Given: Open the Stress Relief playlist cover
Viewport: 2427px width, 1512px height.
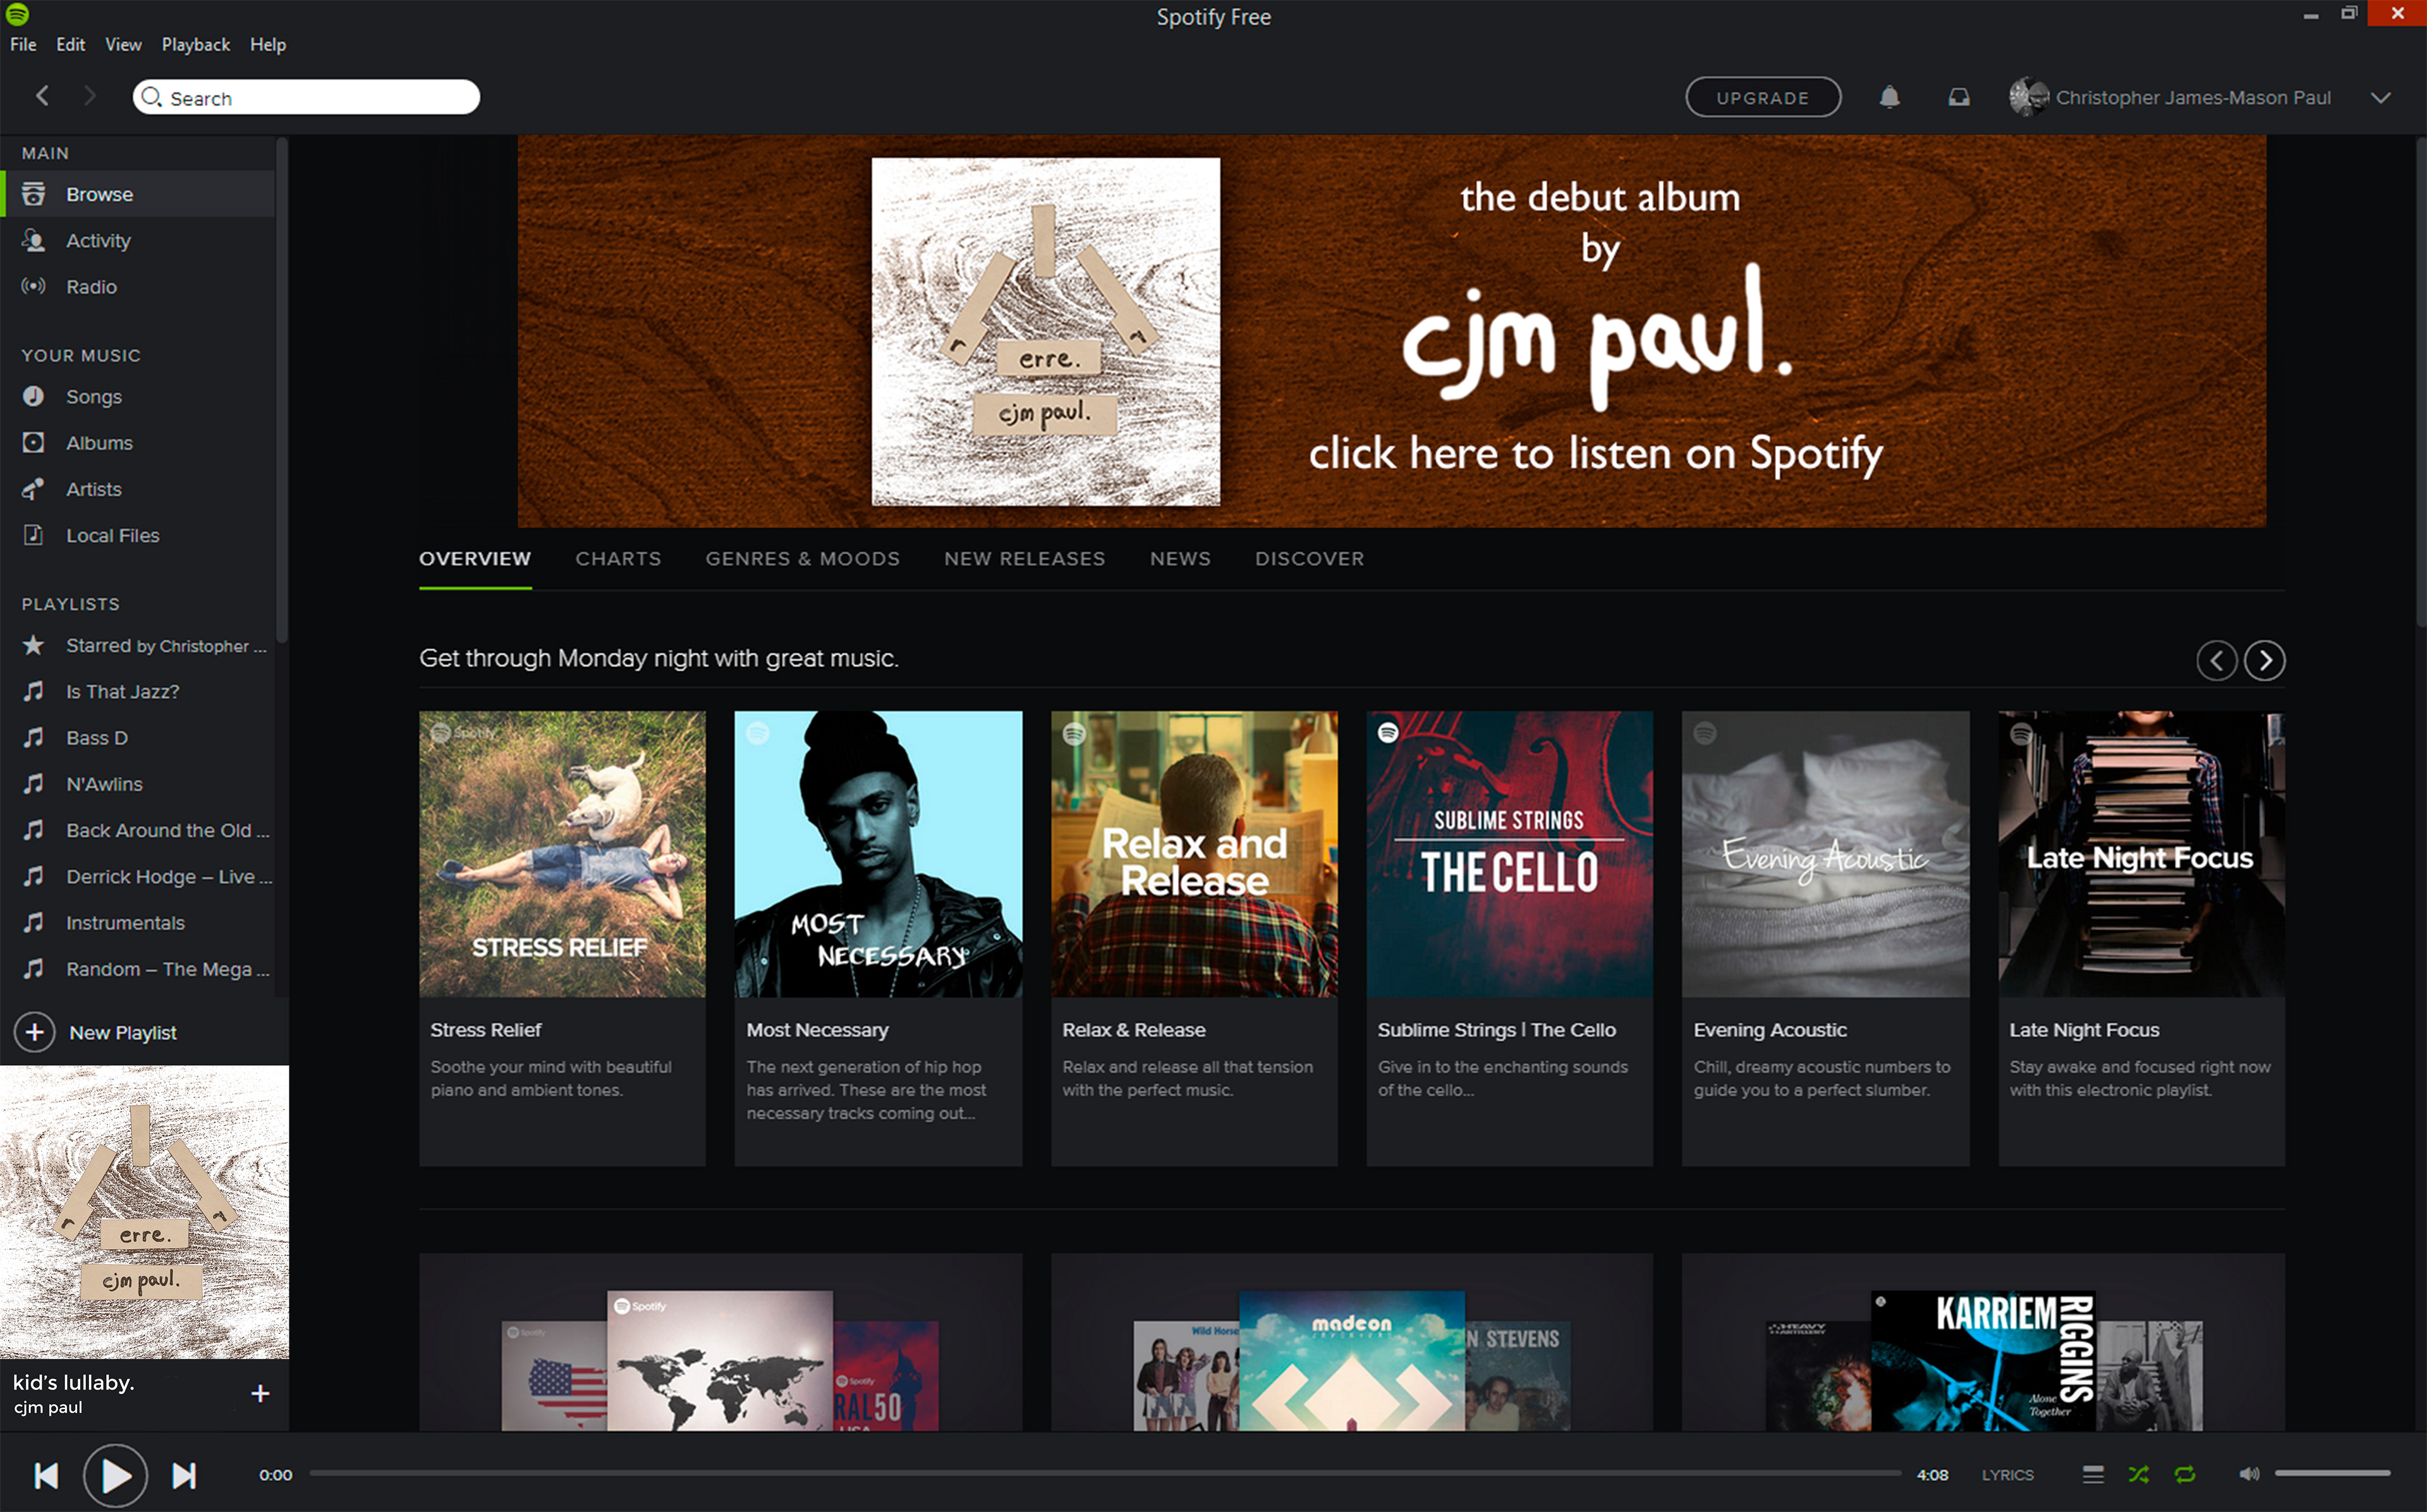Looking at the screenshot, I should coord(562,853).
